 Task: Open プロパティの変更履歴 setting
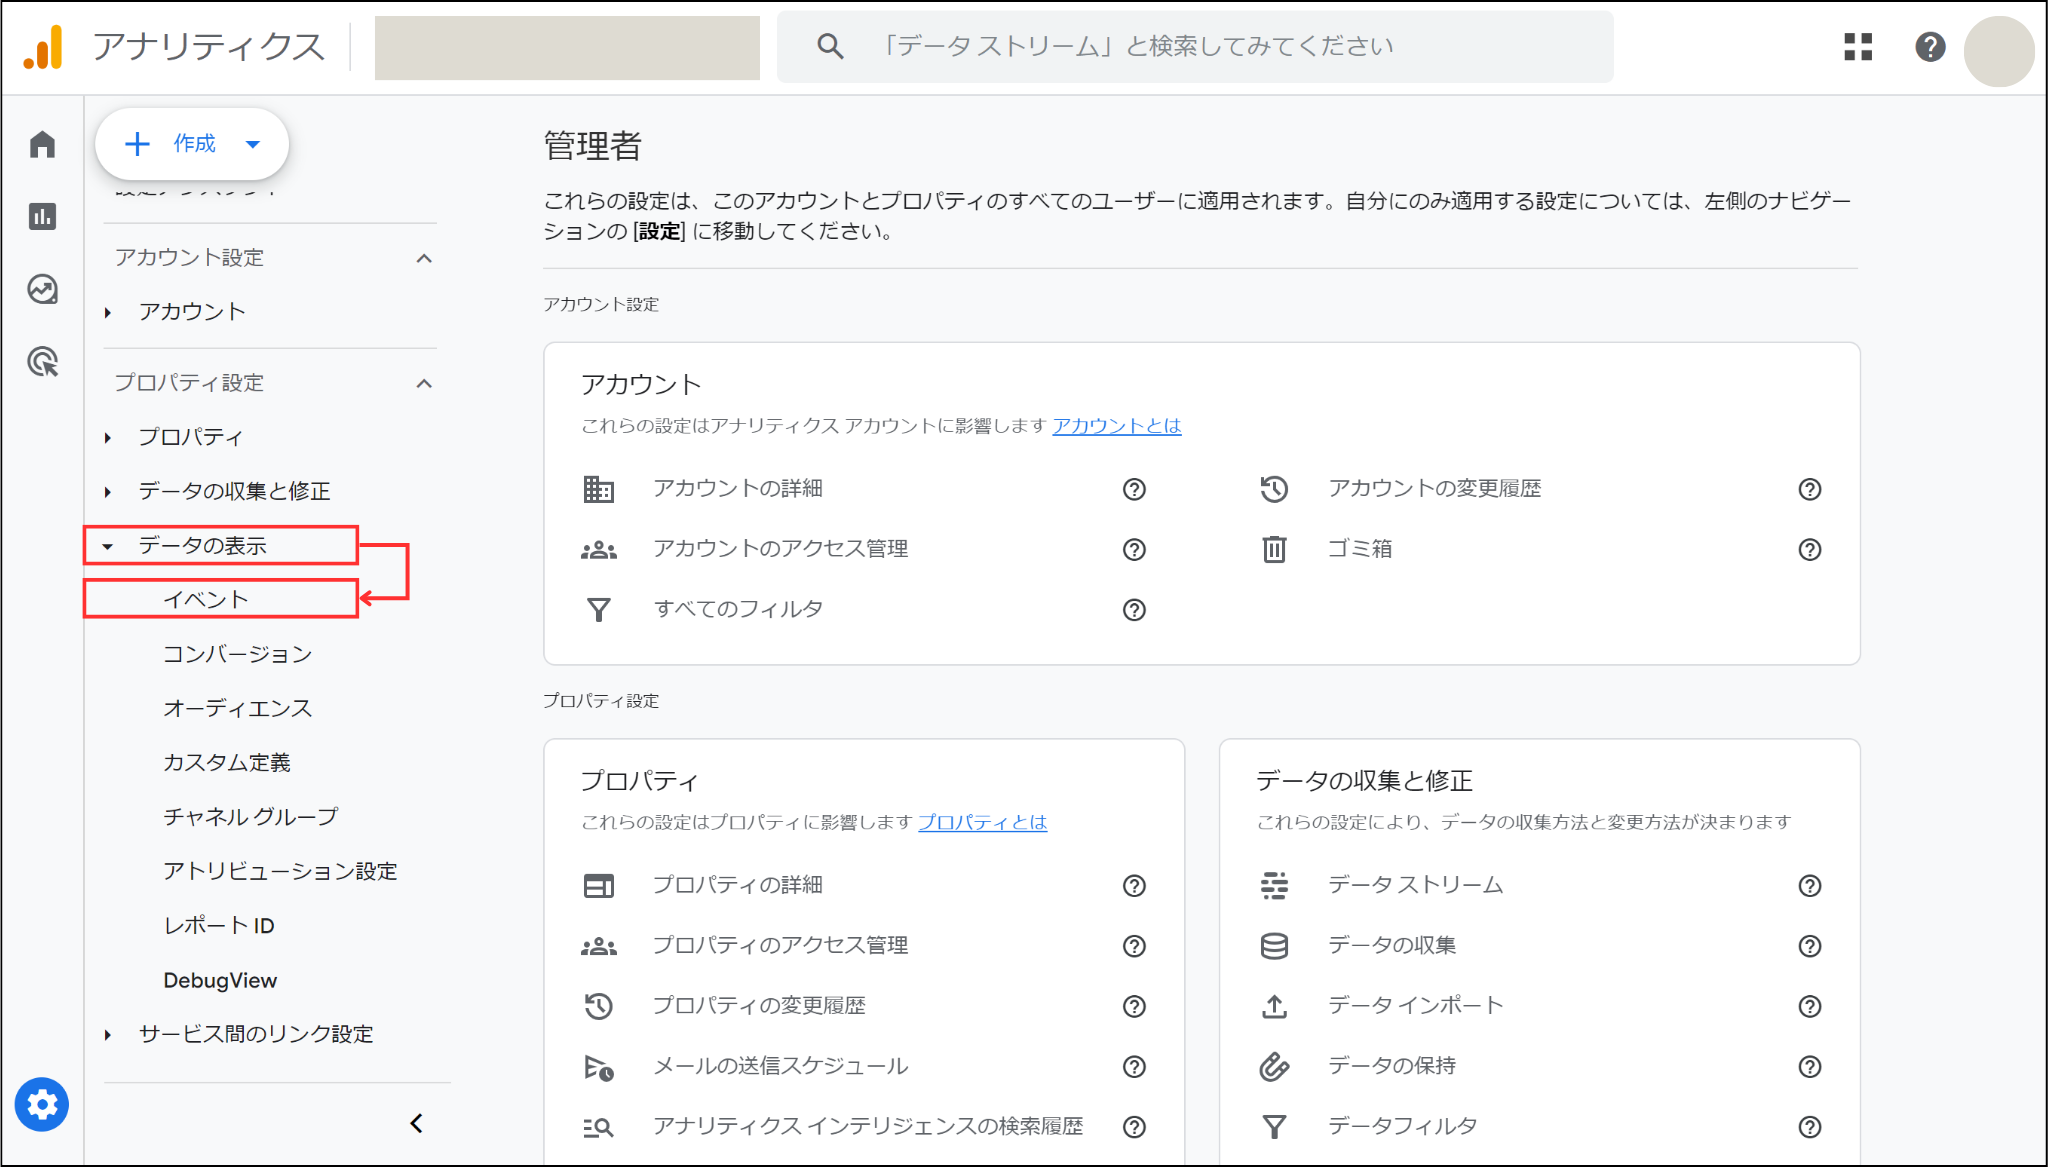coord(759,1005)
